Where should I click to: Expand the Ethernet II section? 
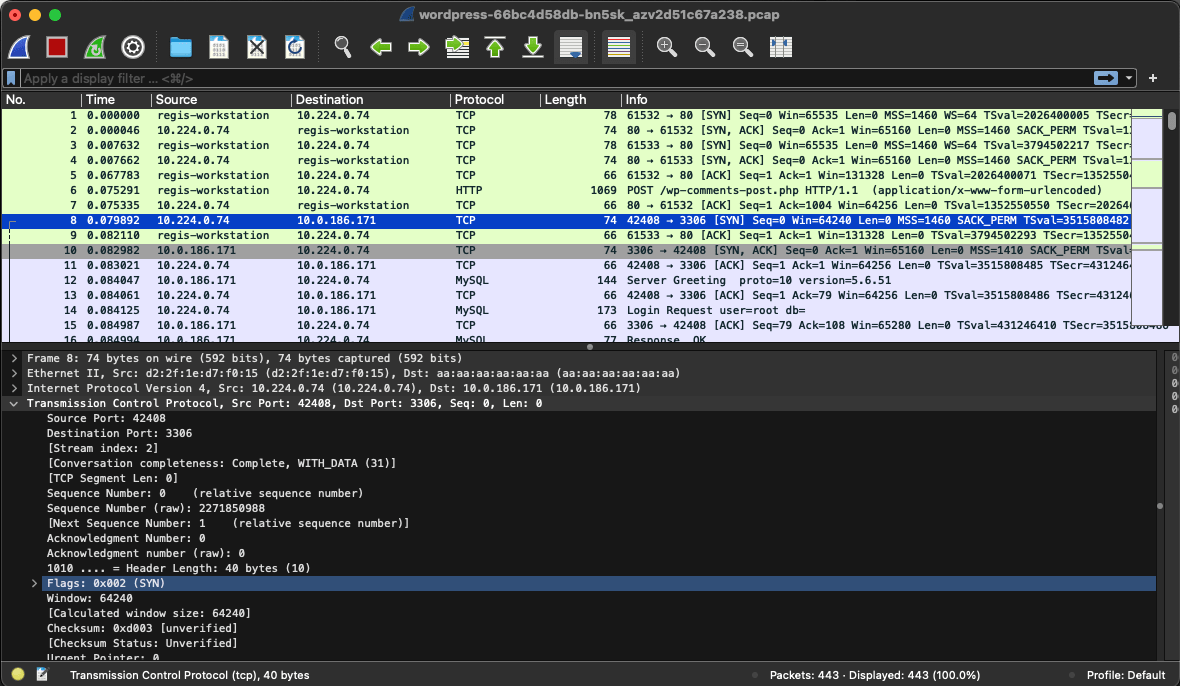point(14,373)
